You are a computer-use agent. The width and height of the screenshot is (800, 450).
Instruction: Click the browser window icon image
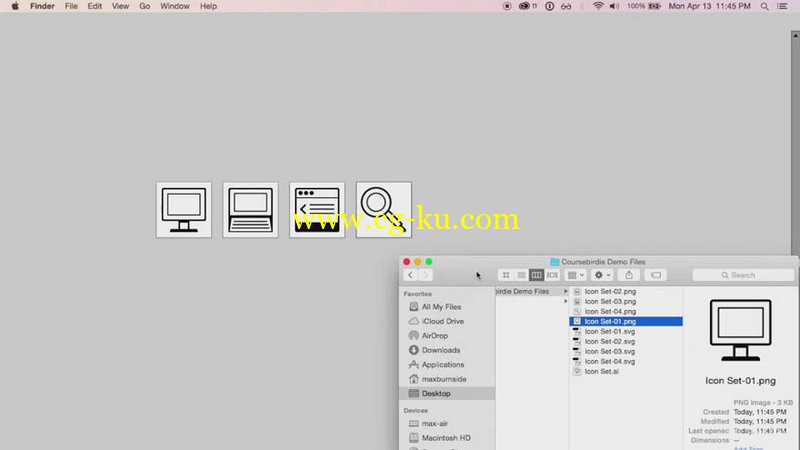click(x=317, y=210)
